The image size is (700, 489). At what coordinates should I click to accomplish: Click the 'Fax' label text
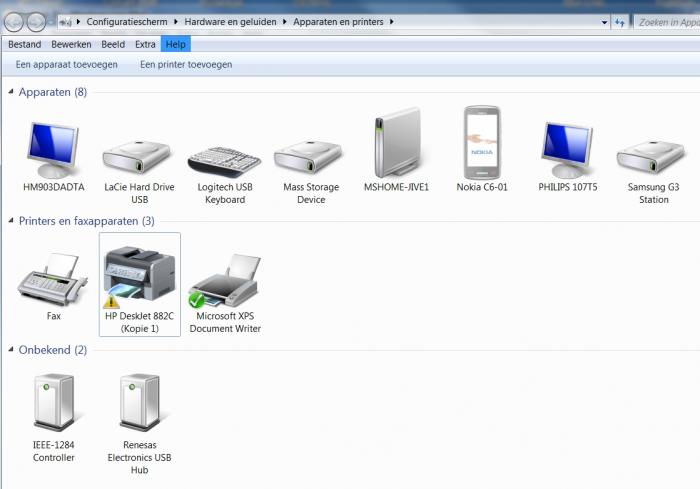point(54,316)
